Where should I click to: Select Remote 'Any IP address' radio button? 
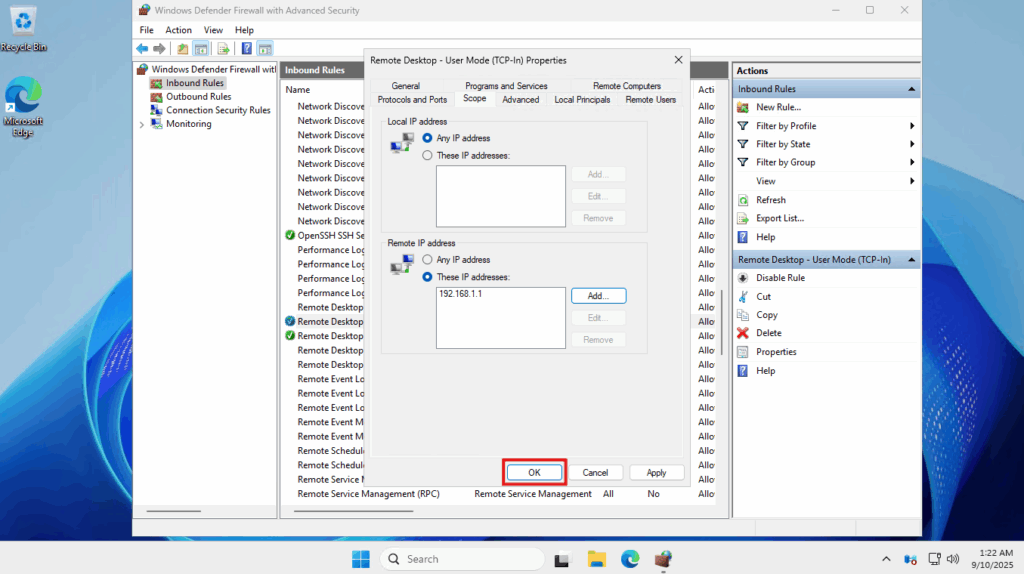[428, 260]
